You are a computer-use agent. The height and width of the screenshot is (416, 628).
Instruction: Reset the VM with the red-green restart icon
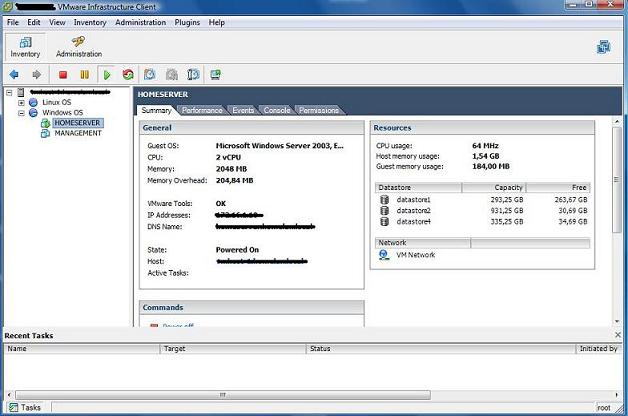pyautogui.click(x=128, y=74)
